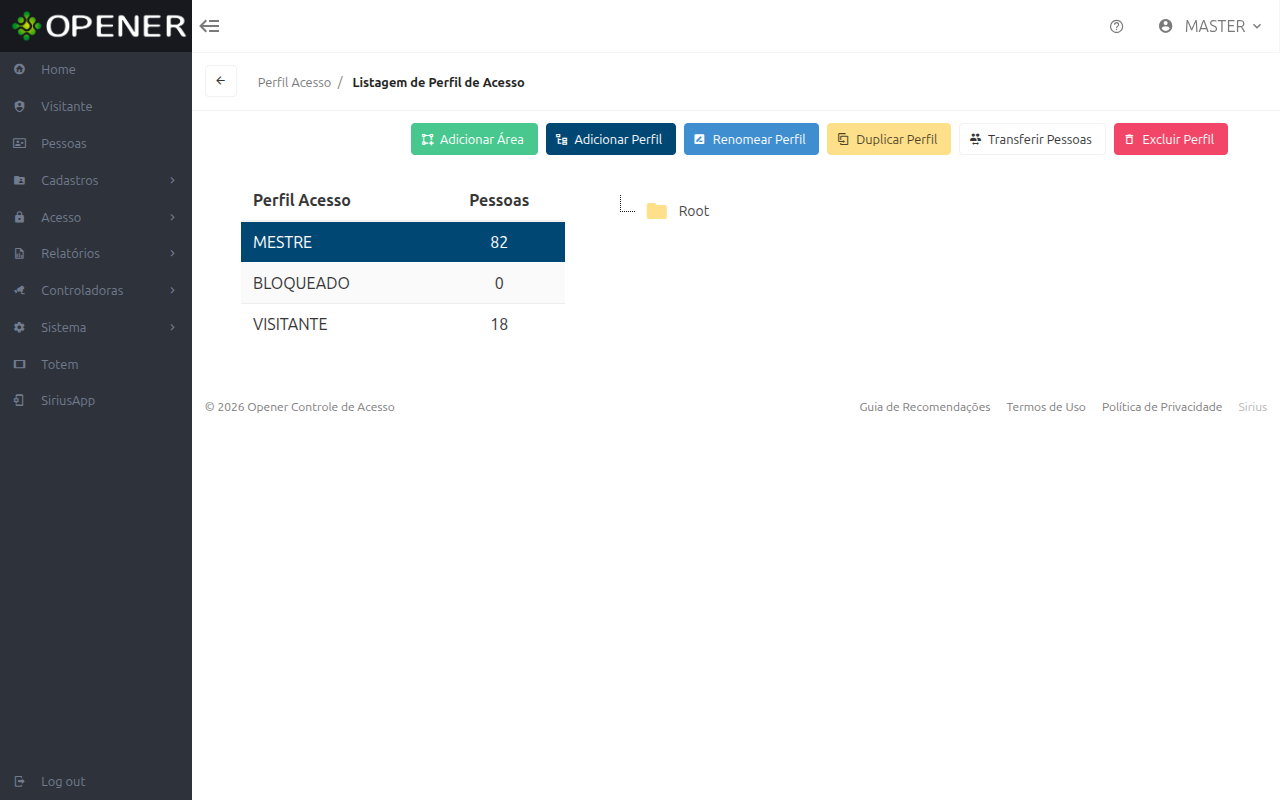The image size is (1280, 800).
Task: Click the Adicionar Área button
Action: click(x=474, y=139)
